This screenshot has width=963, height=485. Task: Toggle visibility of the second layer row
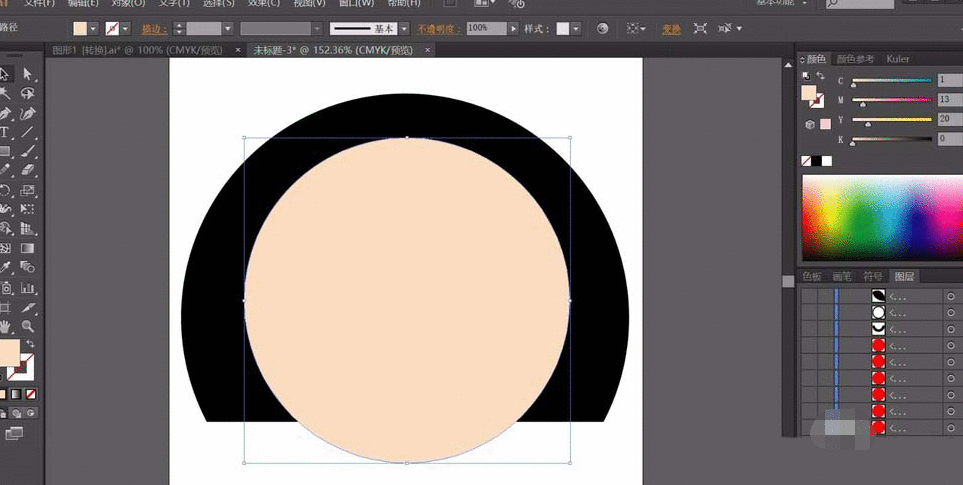coord(809,312)
